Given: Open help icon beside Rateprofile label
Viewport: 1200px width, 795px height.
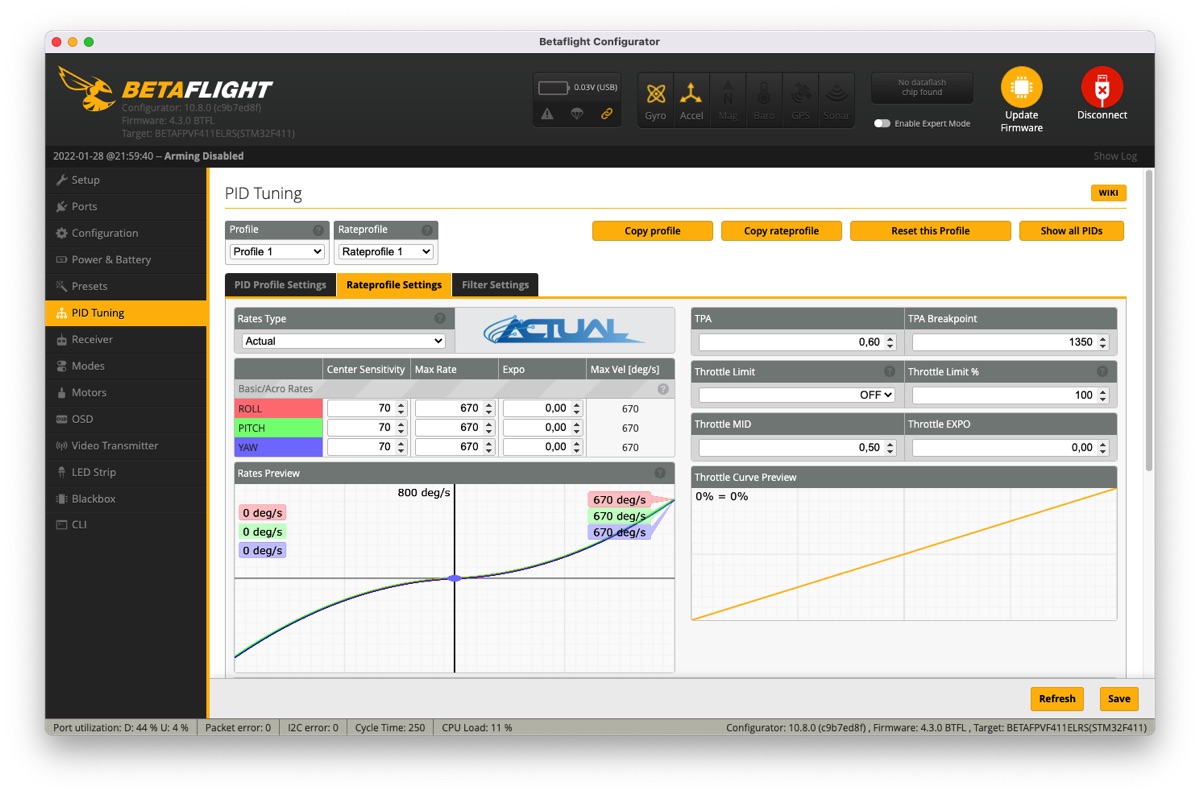Looking at the screenshot, I should click(x=427, y=230).
